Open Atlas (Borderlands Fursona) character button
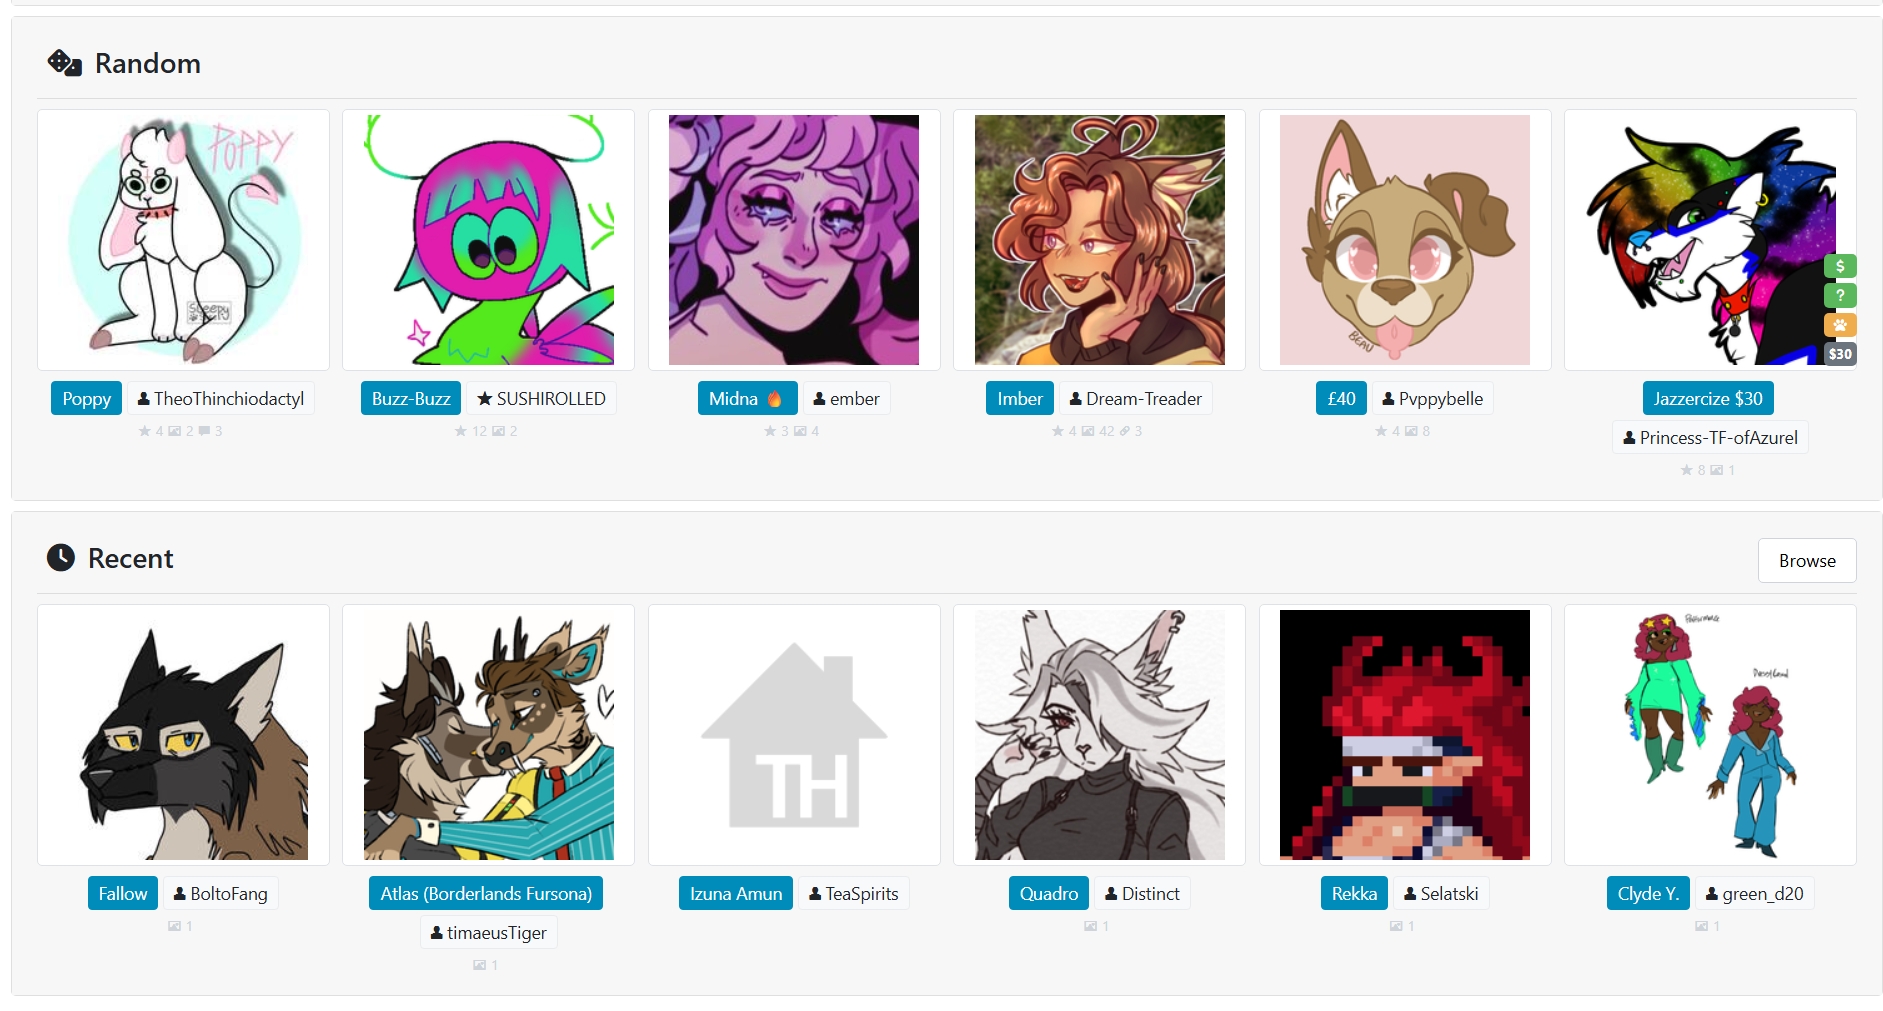This screenshot has height=1011, width=1883. (486, 893)
